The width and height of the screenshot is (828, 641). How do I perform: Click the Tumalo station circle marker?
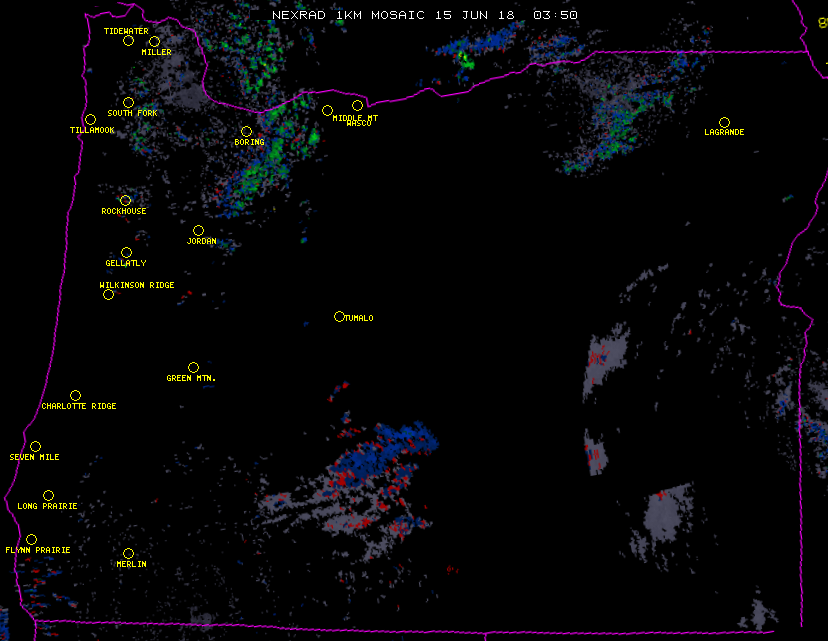coord(339,317)
